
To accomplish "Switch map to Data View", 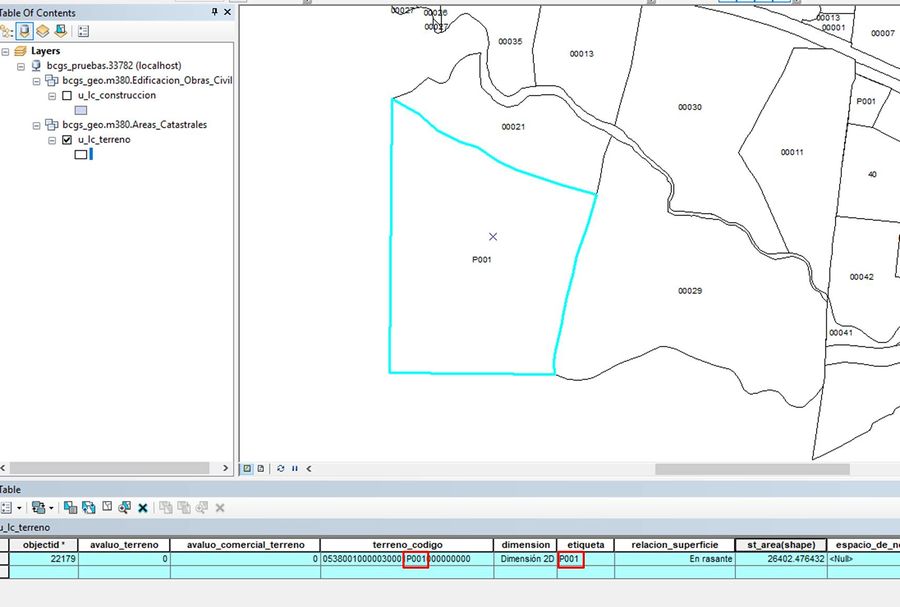I will click(x=247, y=468).
